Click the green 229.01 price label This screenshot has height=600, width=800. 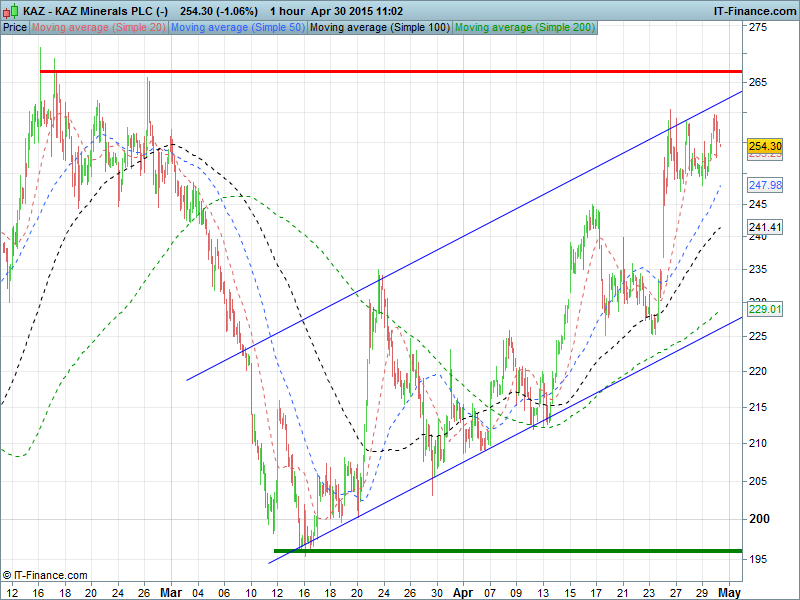coord(764,310)
